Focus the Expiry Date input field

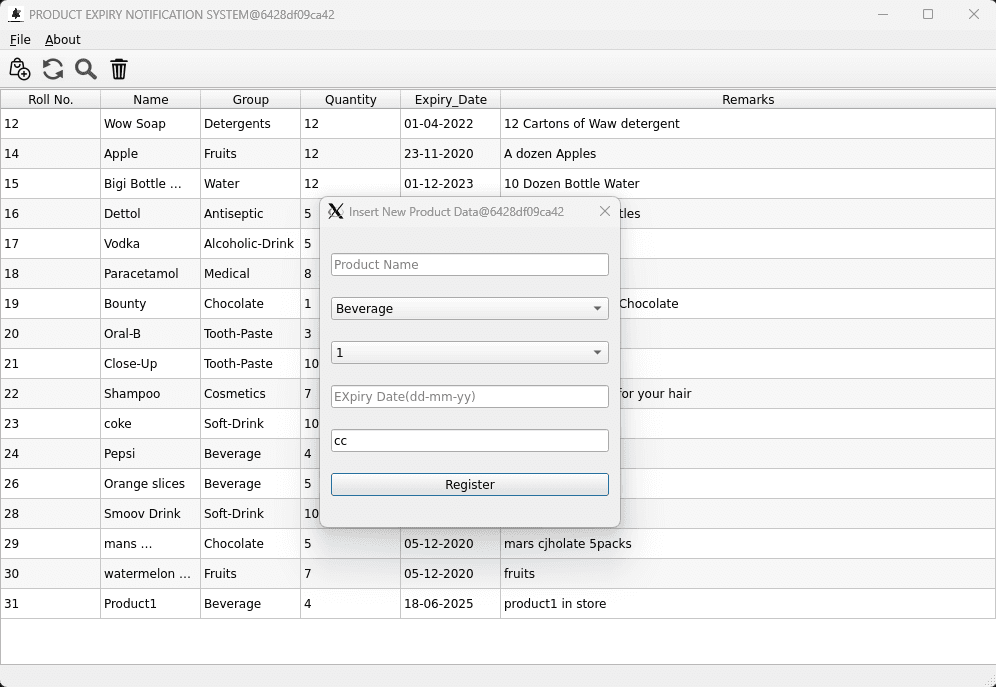pyautogui.click(x=469, y=397)
